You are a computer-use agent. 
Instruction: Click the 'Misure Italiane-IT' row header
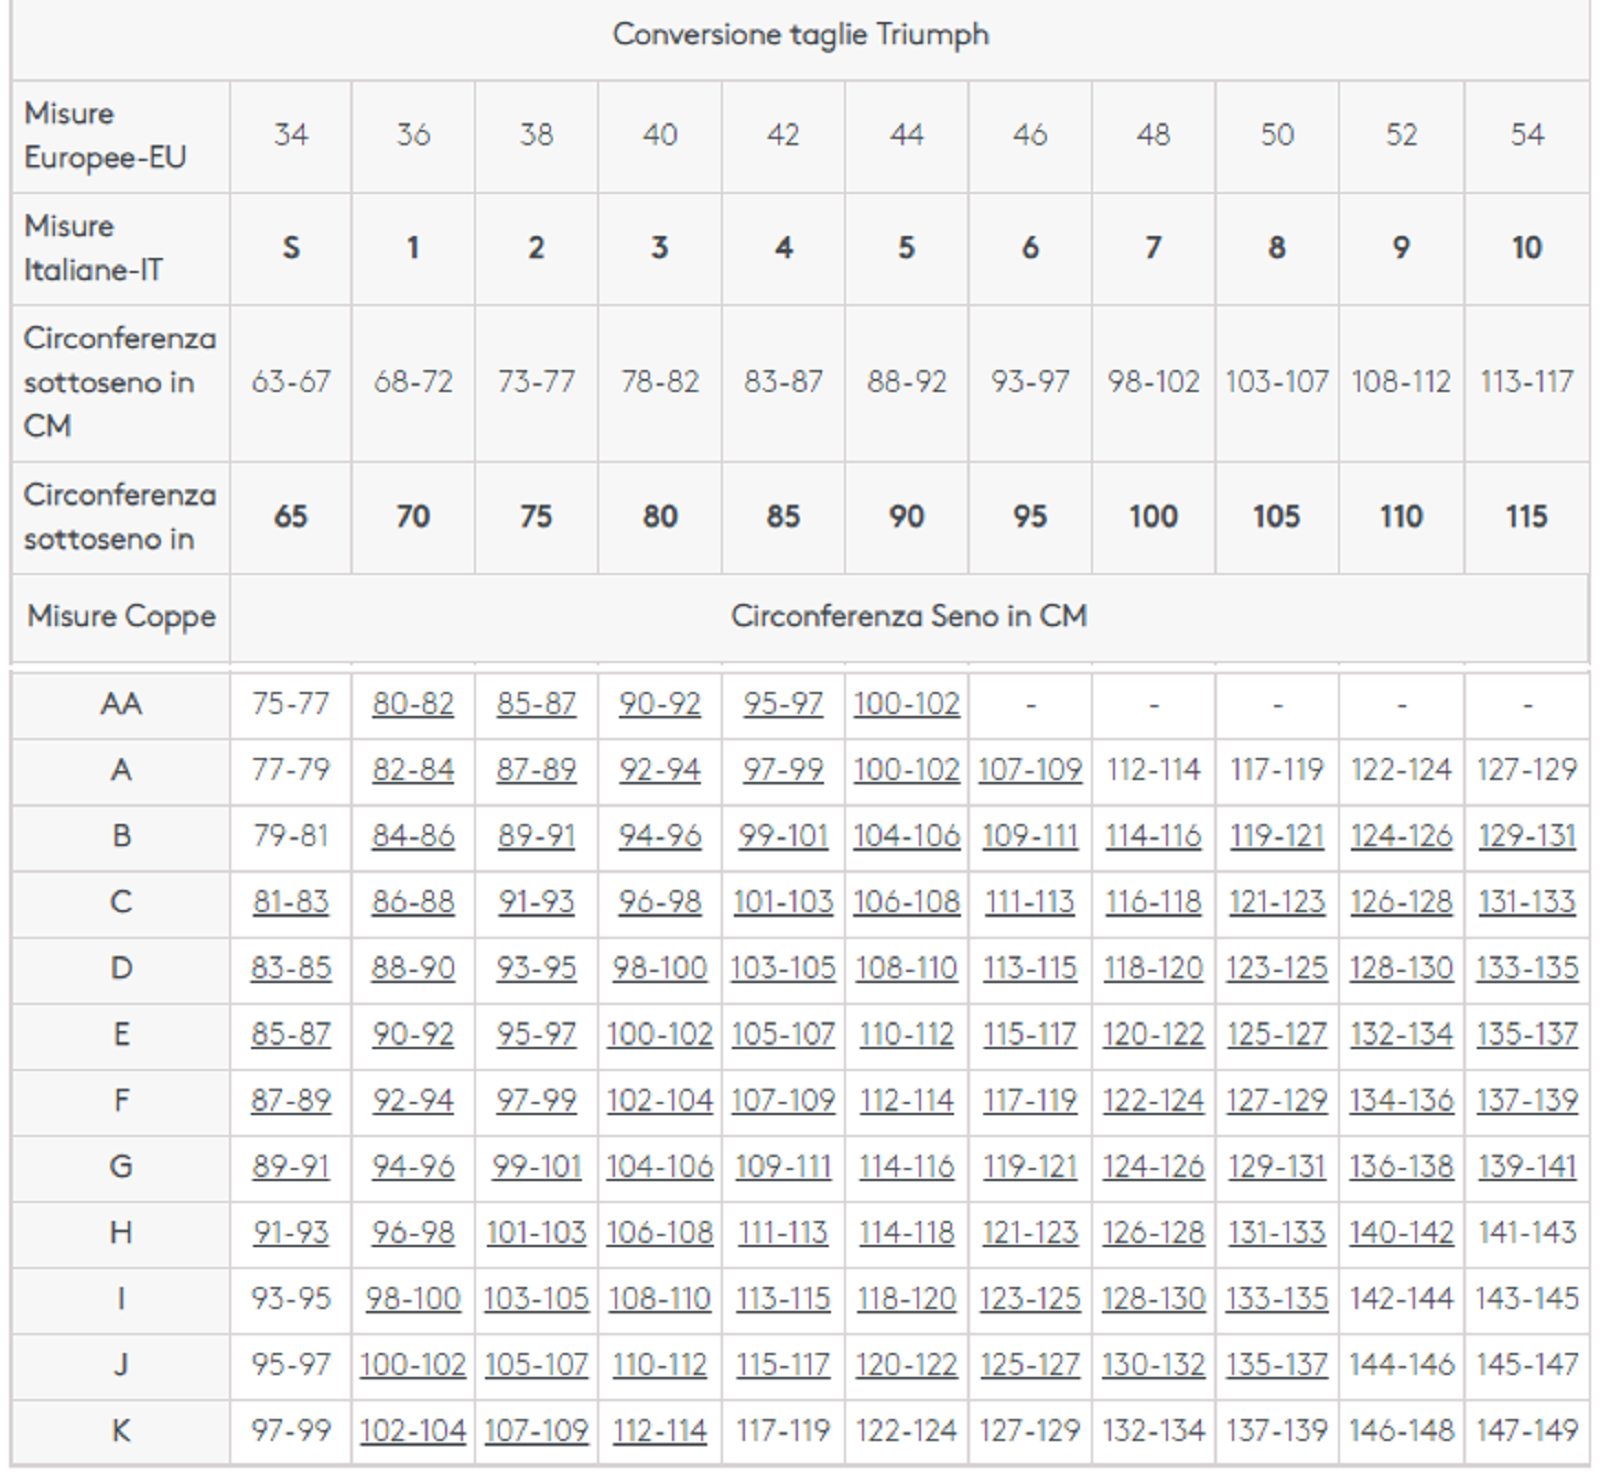tap(121, 248)
